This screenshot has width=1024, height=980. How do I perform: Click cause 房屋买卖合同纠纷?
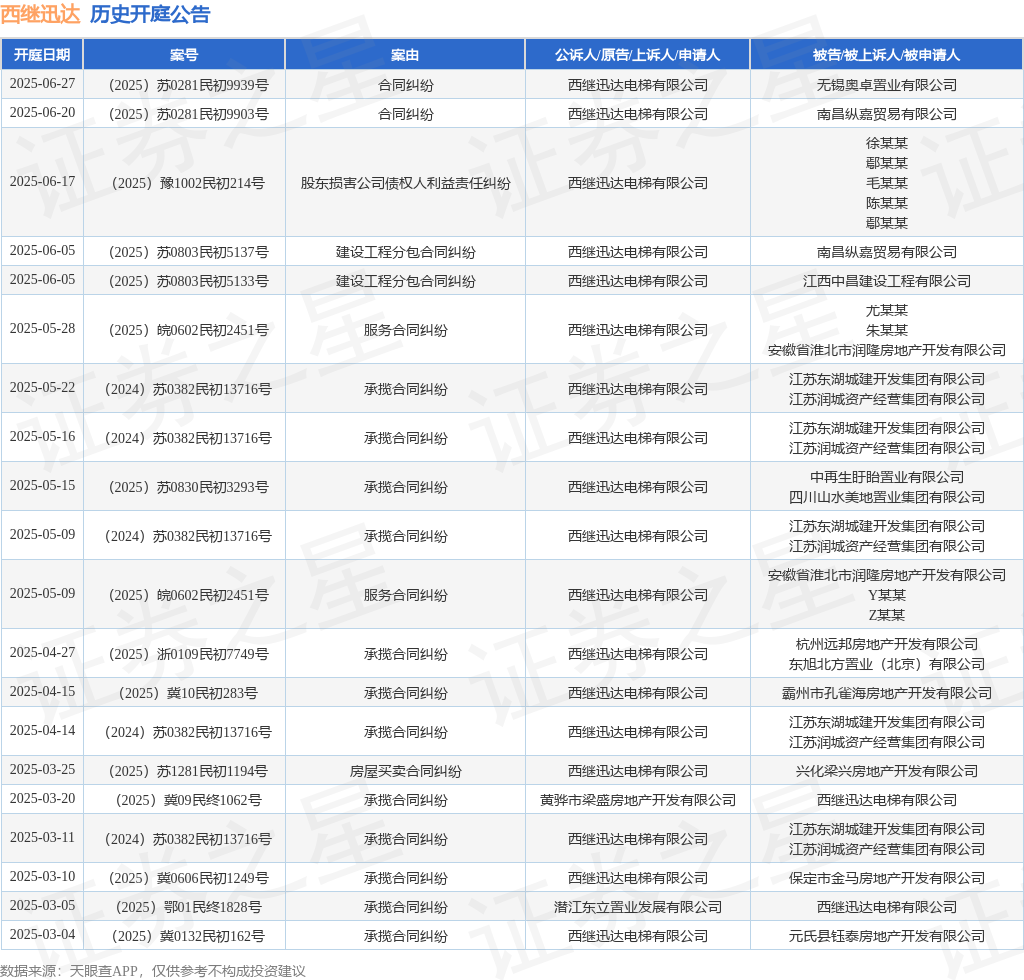pos(406,771)
